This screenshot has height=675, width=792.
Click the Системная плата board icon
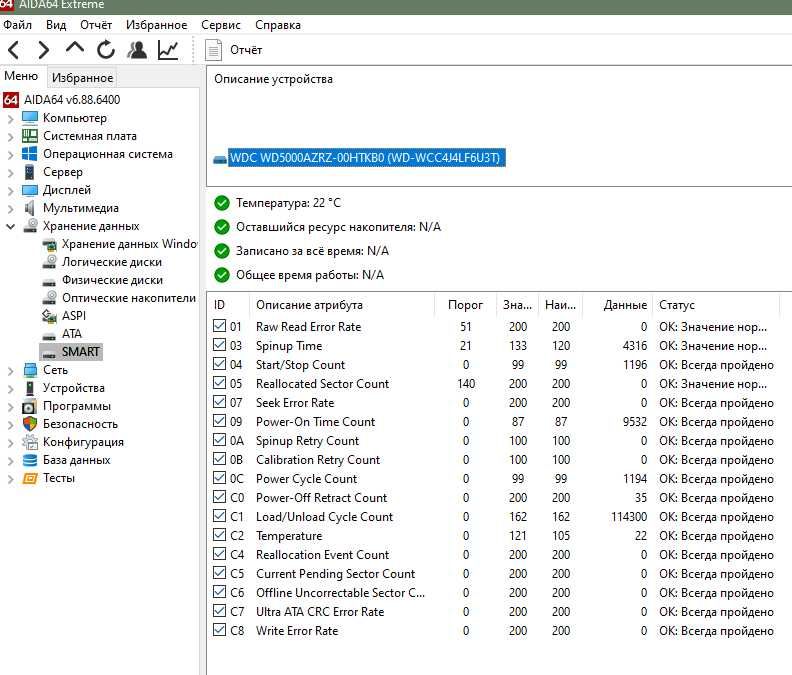point(30,136)
